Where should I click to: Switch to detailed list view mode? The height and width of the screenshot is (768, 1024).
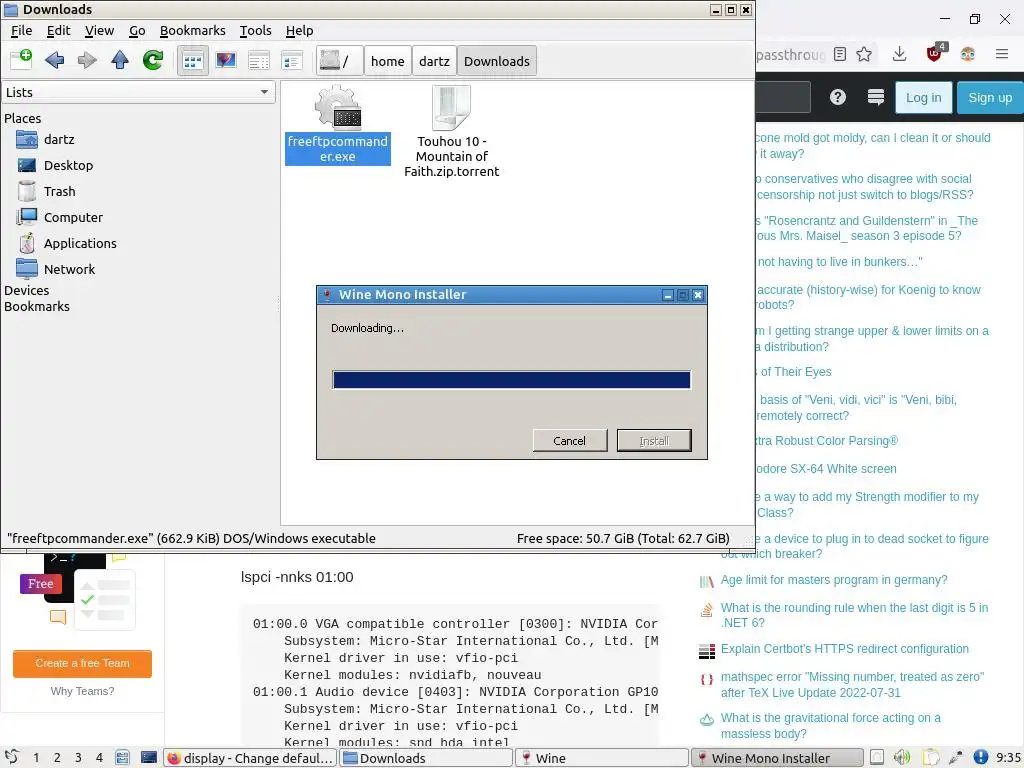click(259, 61)
